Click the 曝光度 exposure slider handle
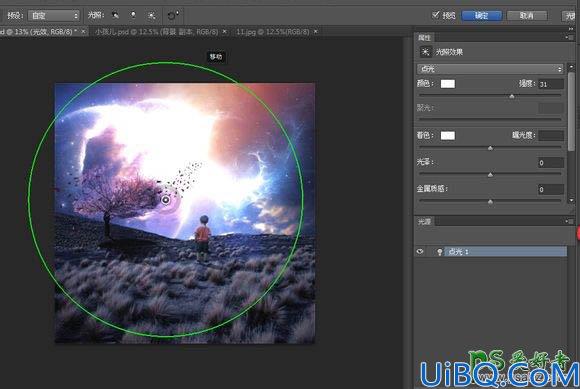Screen dimensions: 580x389 (490, 148)
